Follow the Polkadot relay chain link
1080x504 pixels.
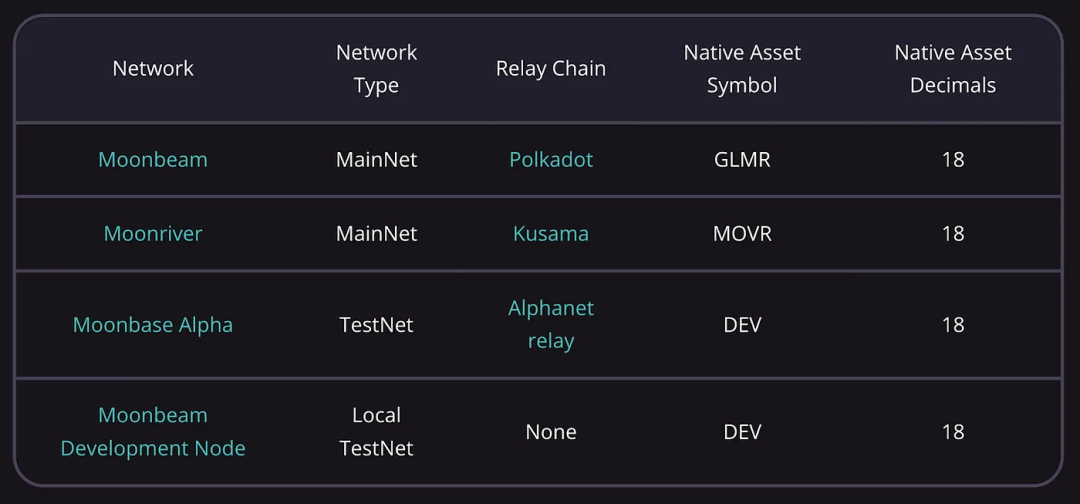coord(551,160)
